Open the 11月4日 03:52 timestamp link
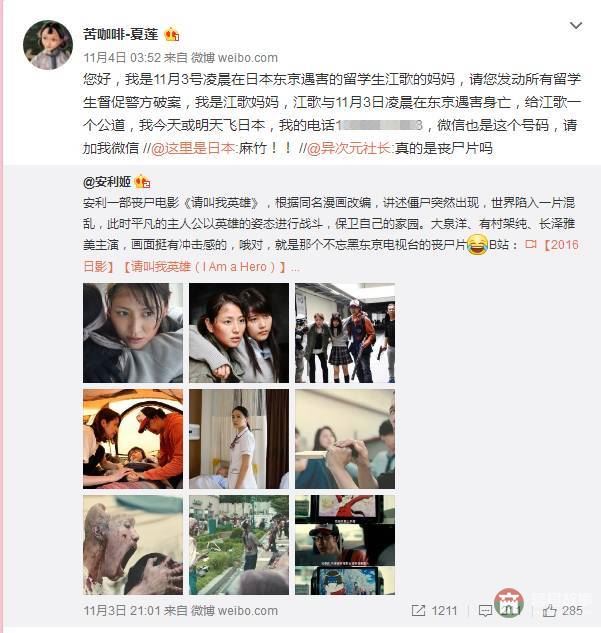Viewport: 601px width, 633px height. (122, 58)
